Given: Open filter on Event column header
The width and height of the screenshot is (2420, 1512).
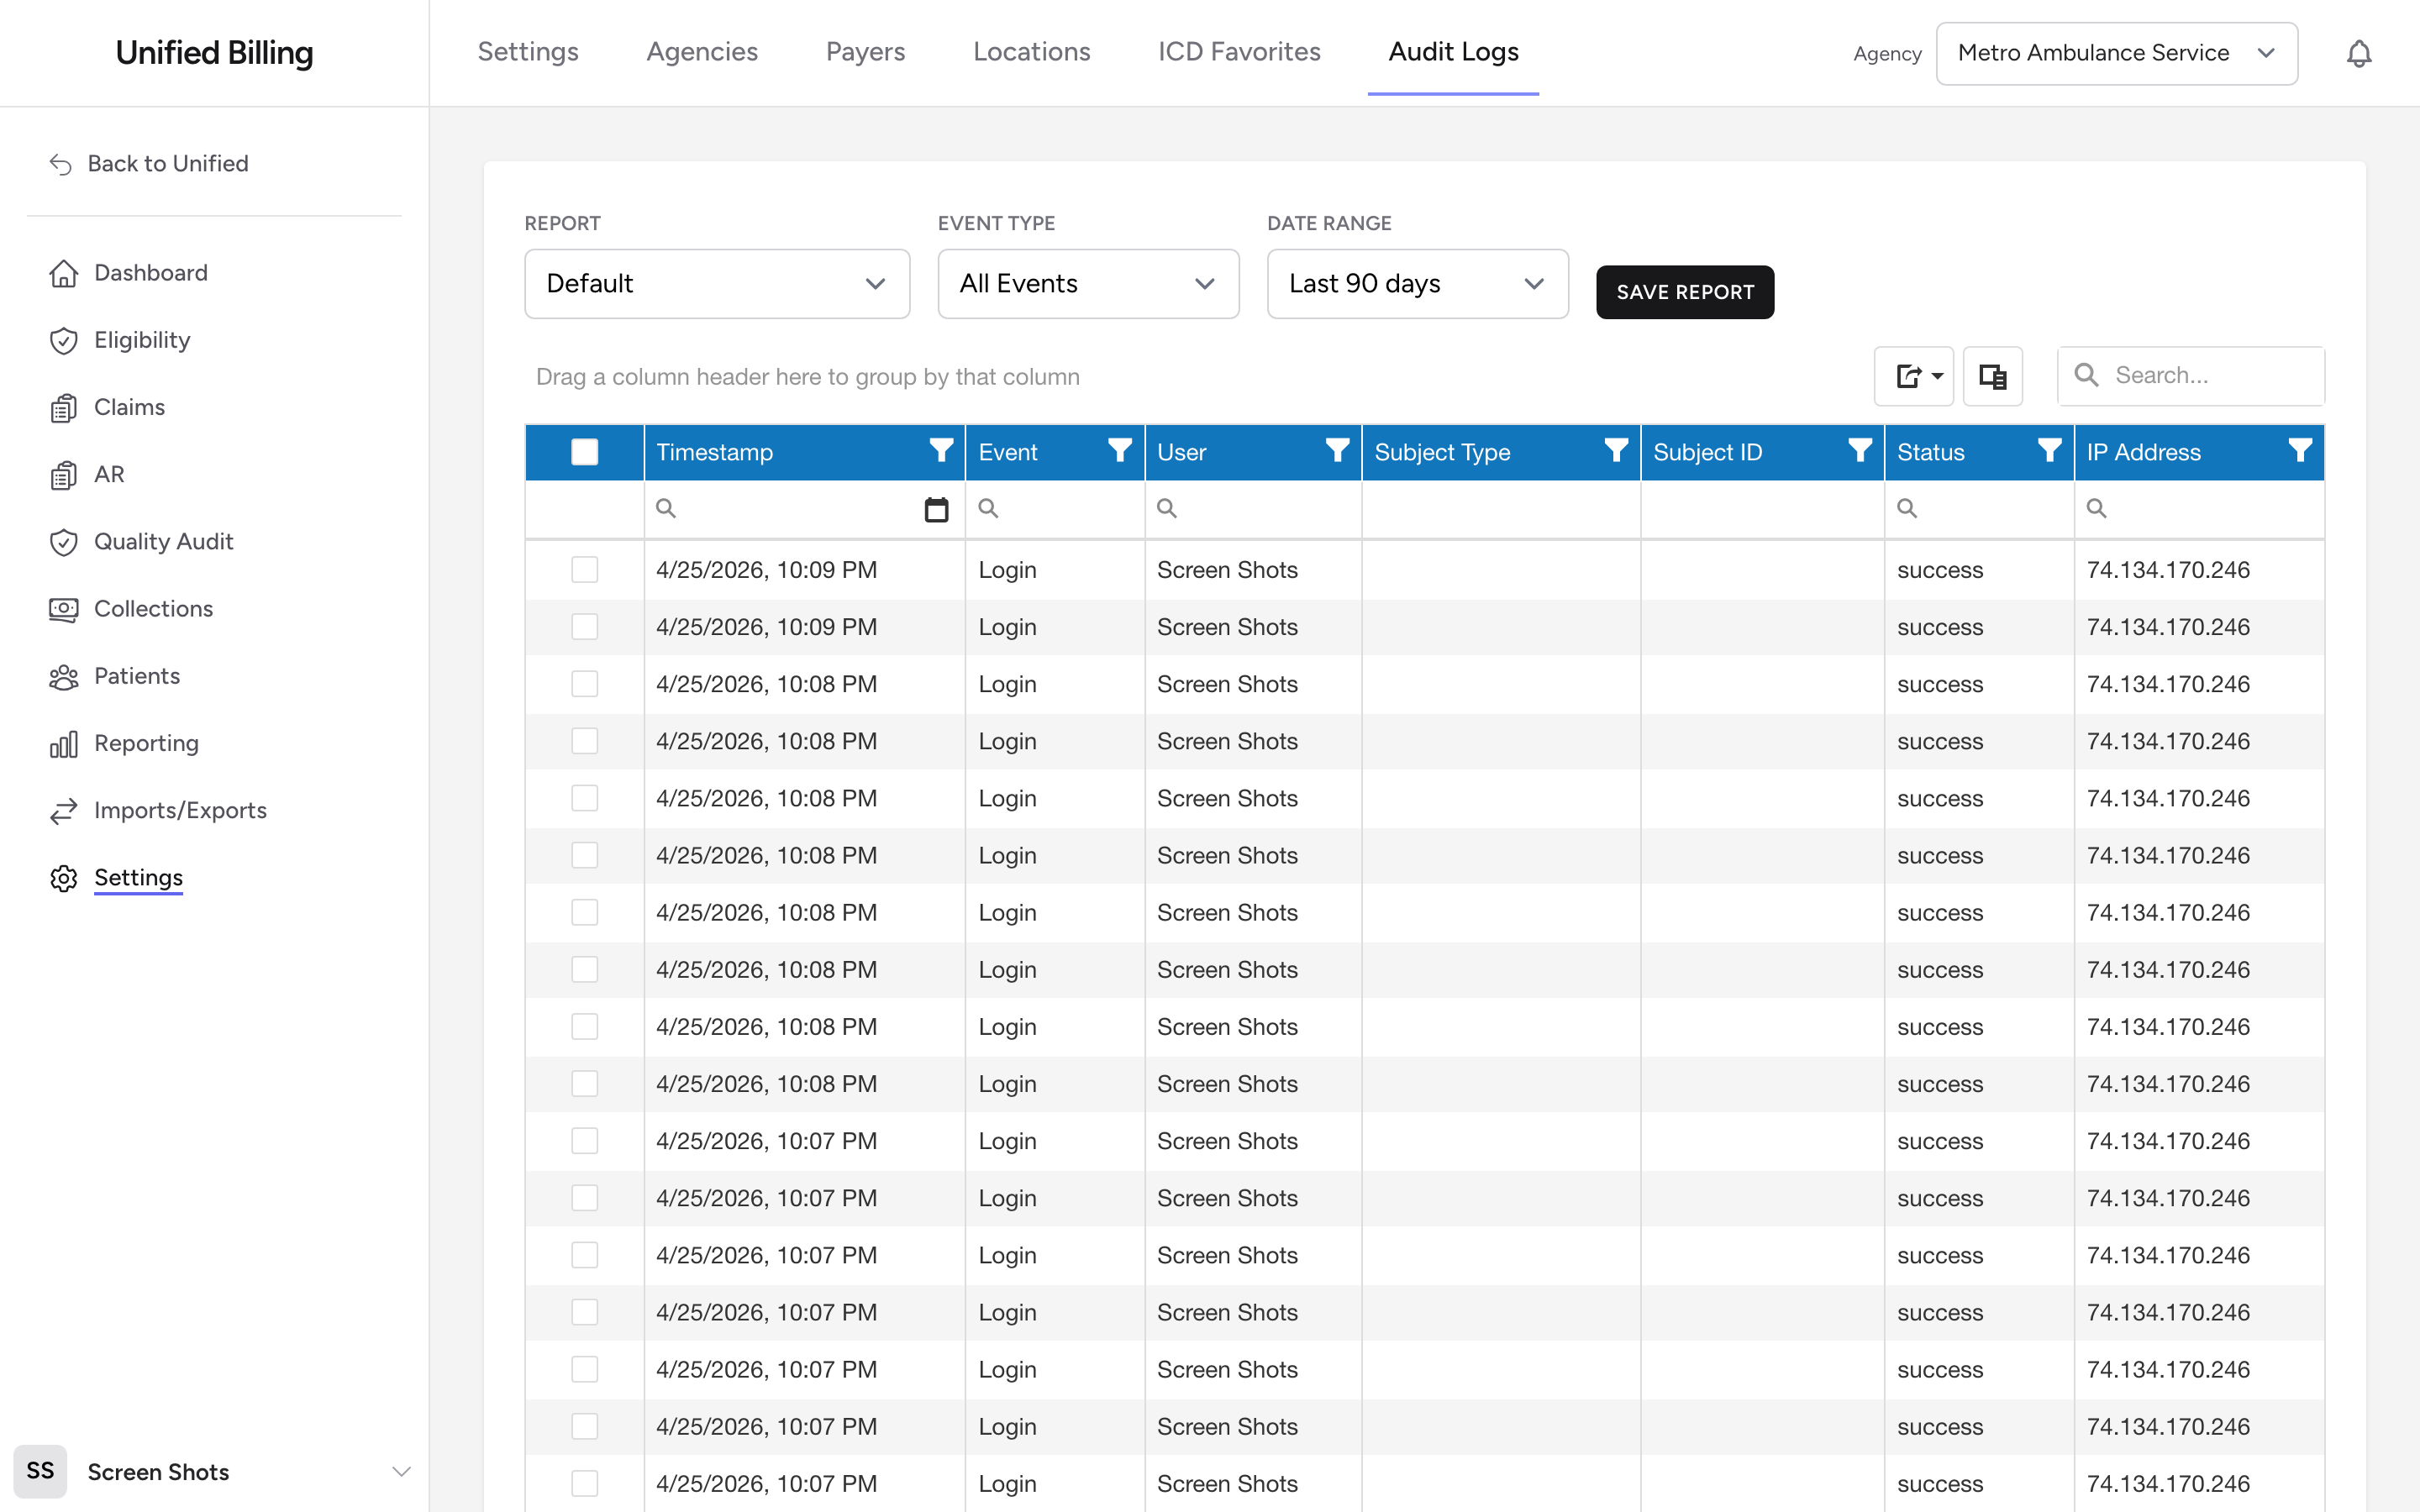Looking at the screenshot, I should [1119, 451].
